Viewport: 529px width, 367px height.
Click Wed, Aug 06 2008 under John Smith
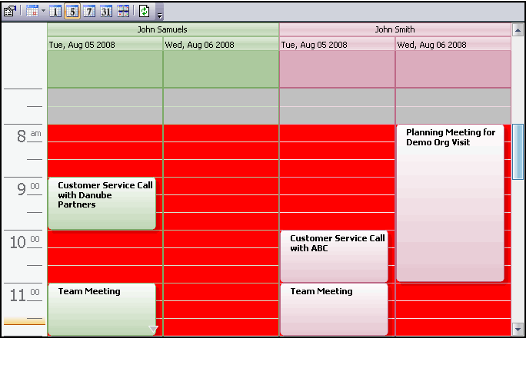coord(453,45)
